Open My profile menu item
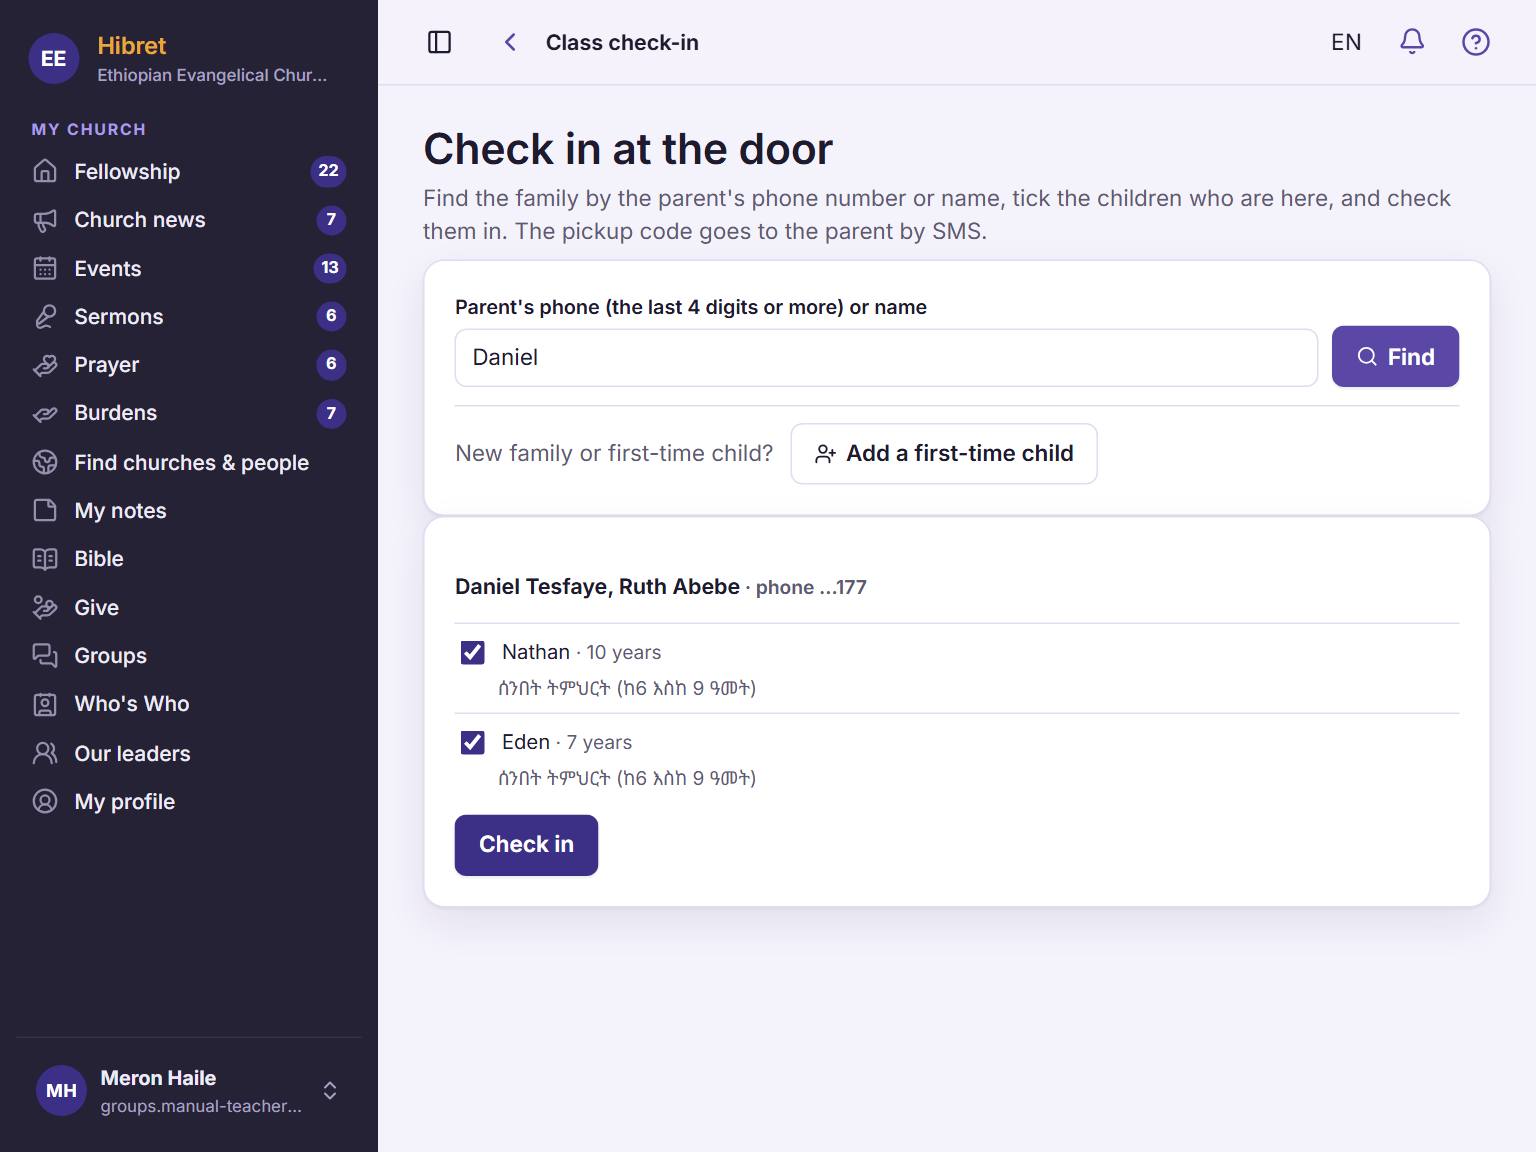Viewport: 1536px width, 1152px height. coord(189,801)
